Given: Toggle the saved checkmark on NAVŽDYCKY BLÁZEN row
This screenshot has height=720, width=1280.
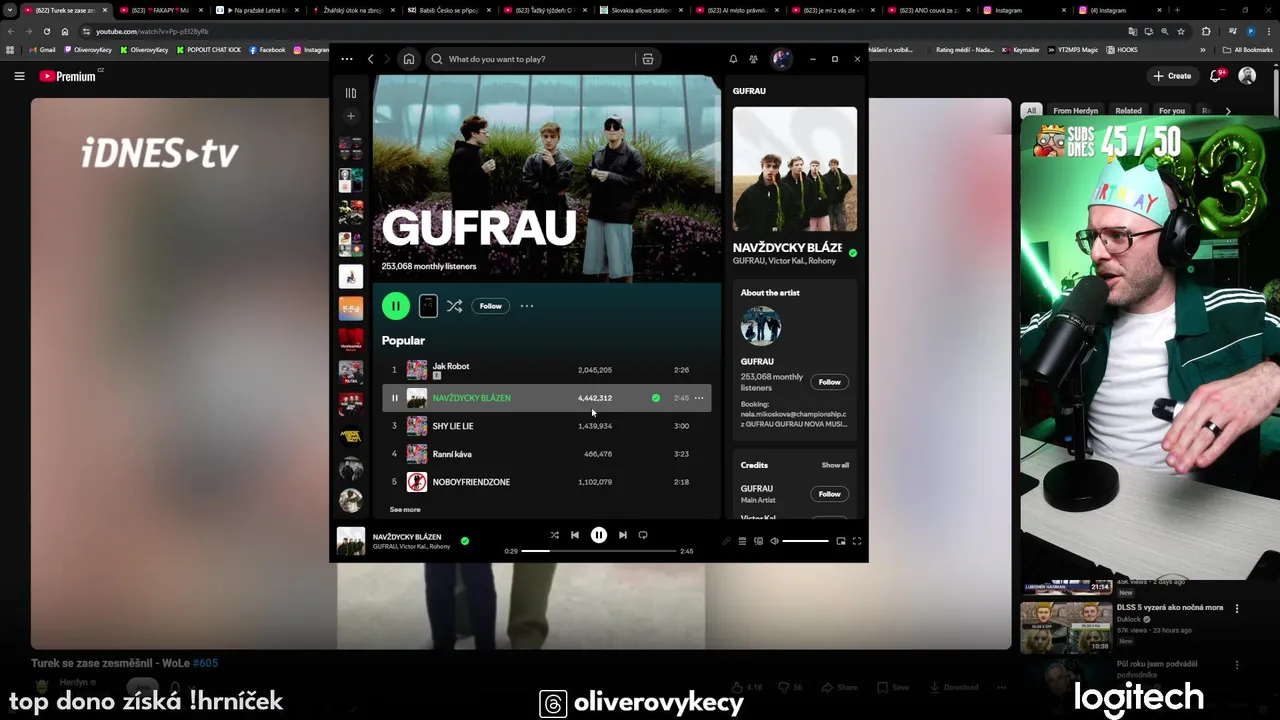Looking at the screenshot, I should (x=656, y=398).
